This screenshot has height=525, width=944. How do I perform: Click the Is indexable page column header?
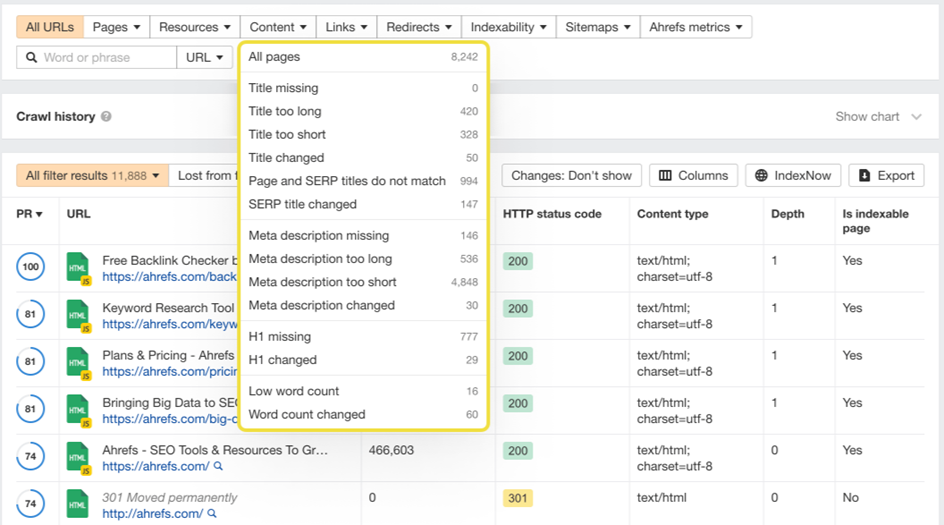click(875, 221)
